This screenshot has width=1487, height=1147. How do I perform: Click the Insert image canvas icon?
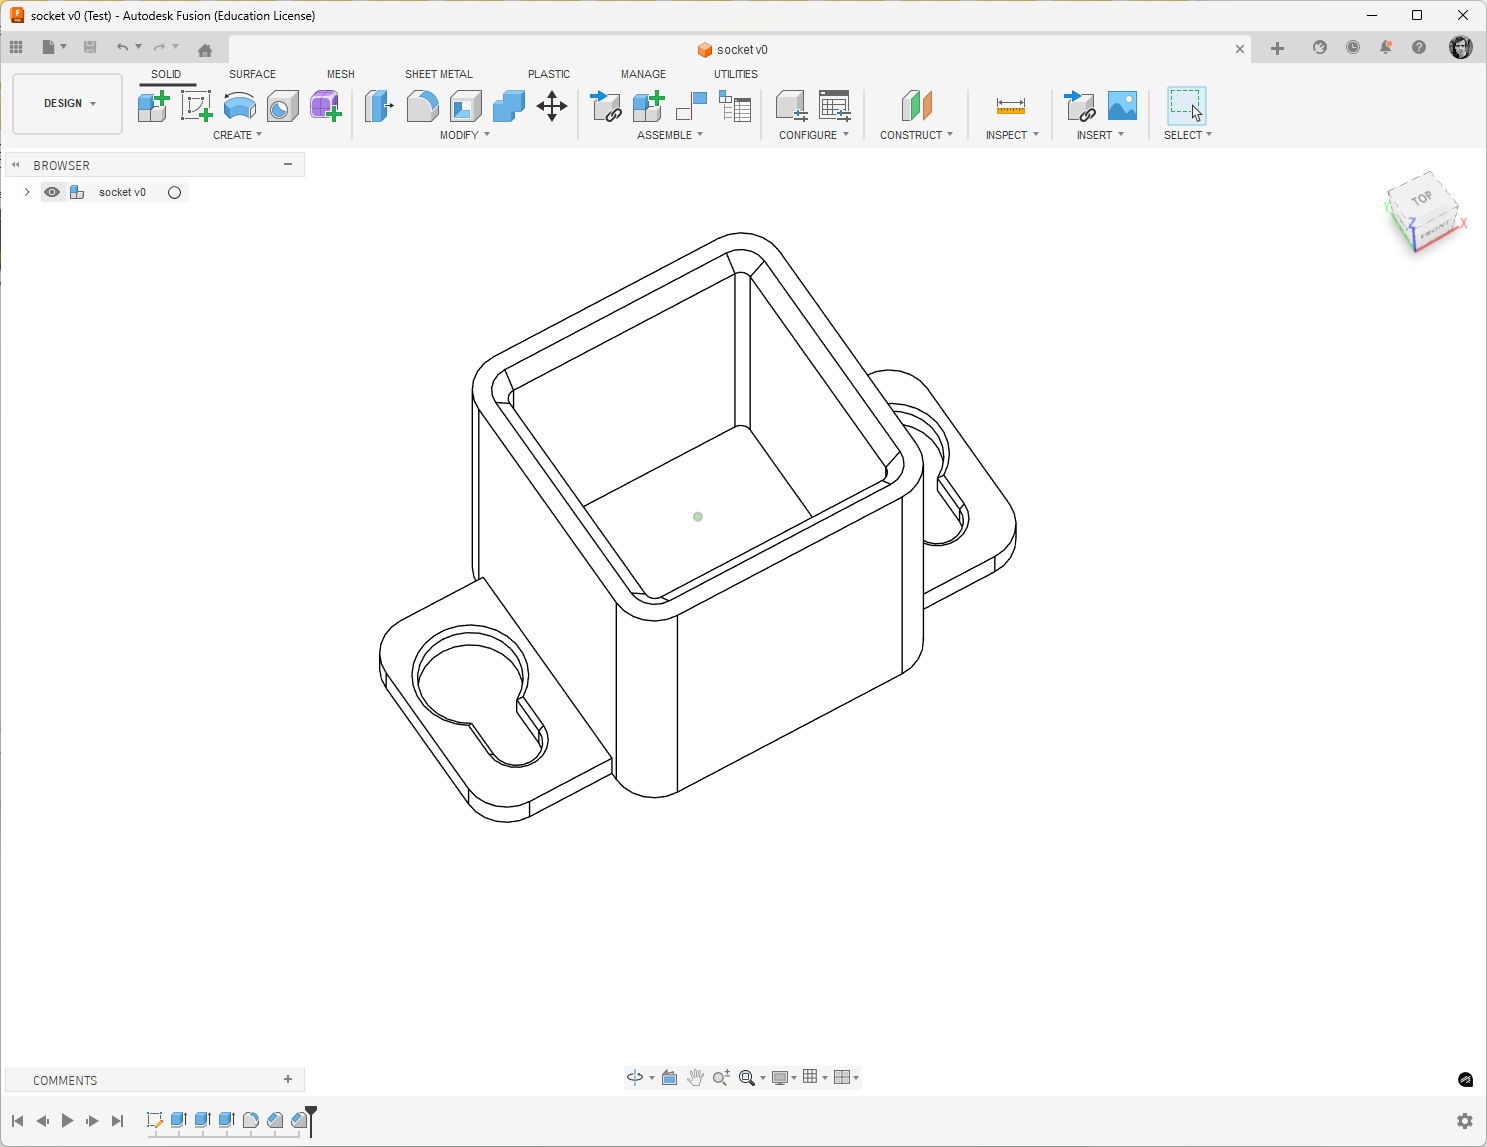[x=1122, y=106]
